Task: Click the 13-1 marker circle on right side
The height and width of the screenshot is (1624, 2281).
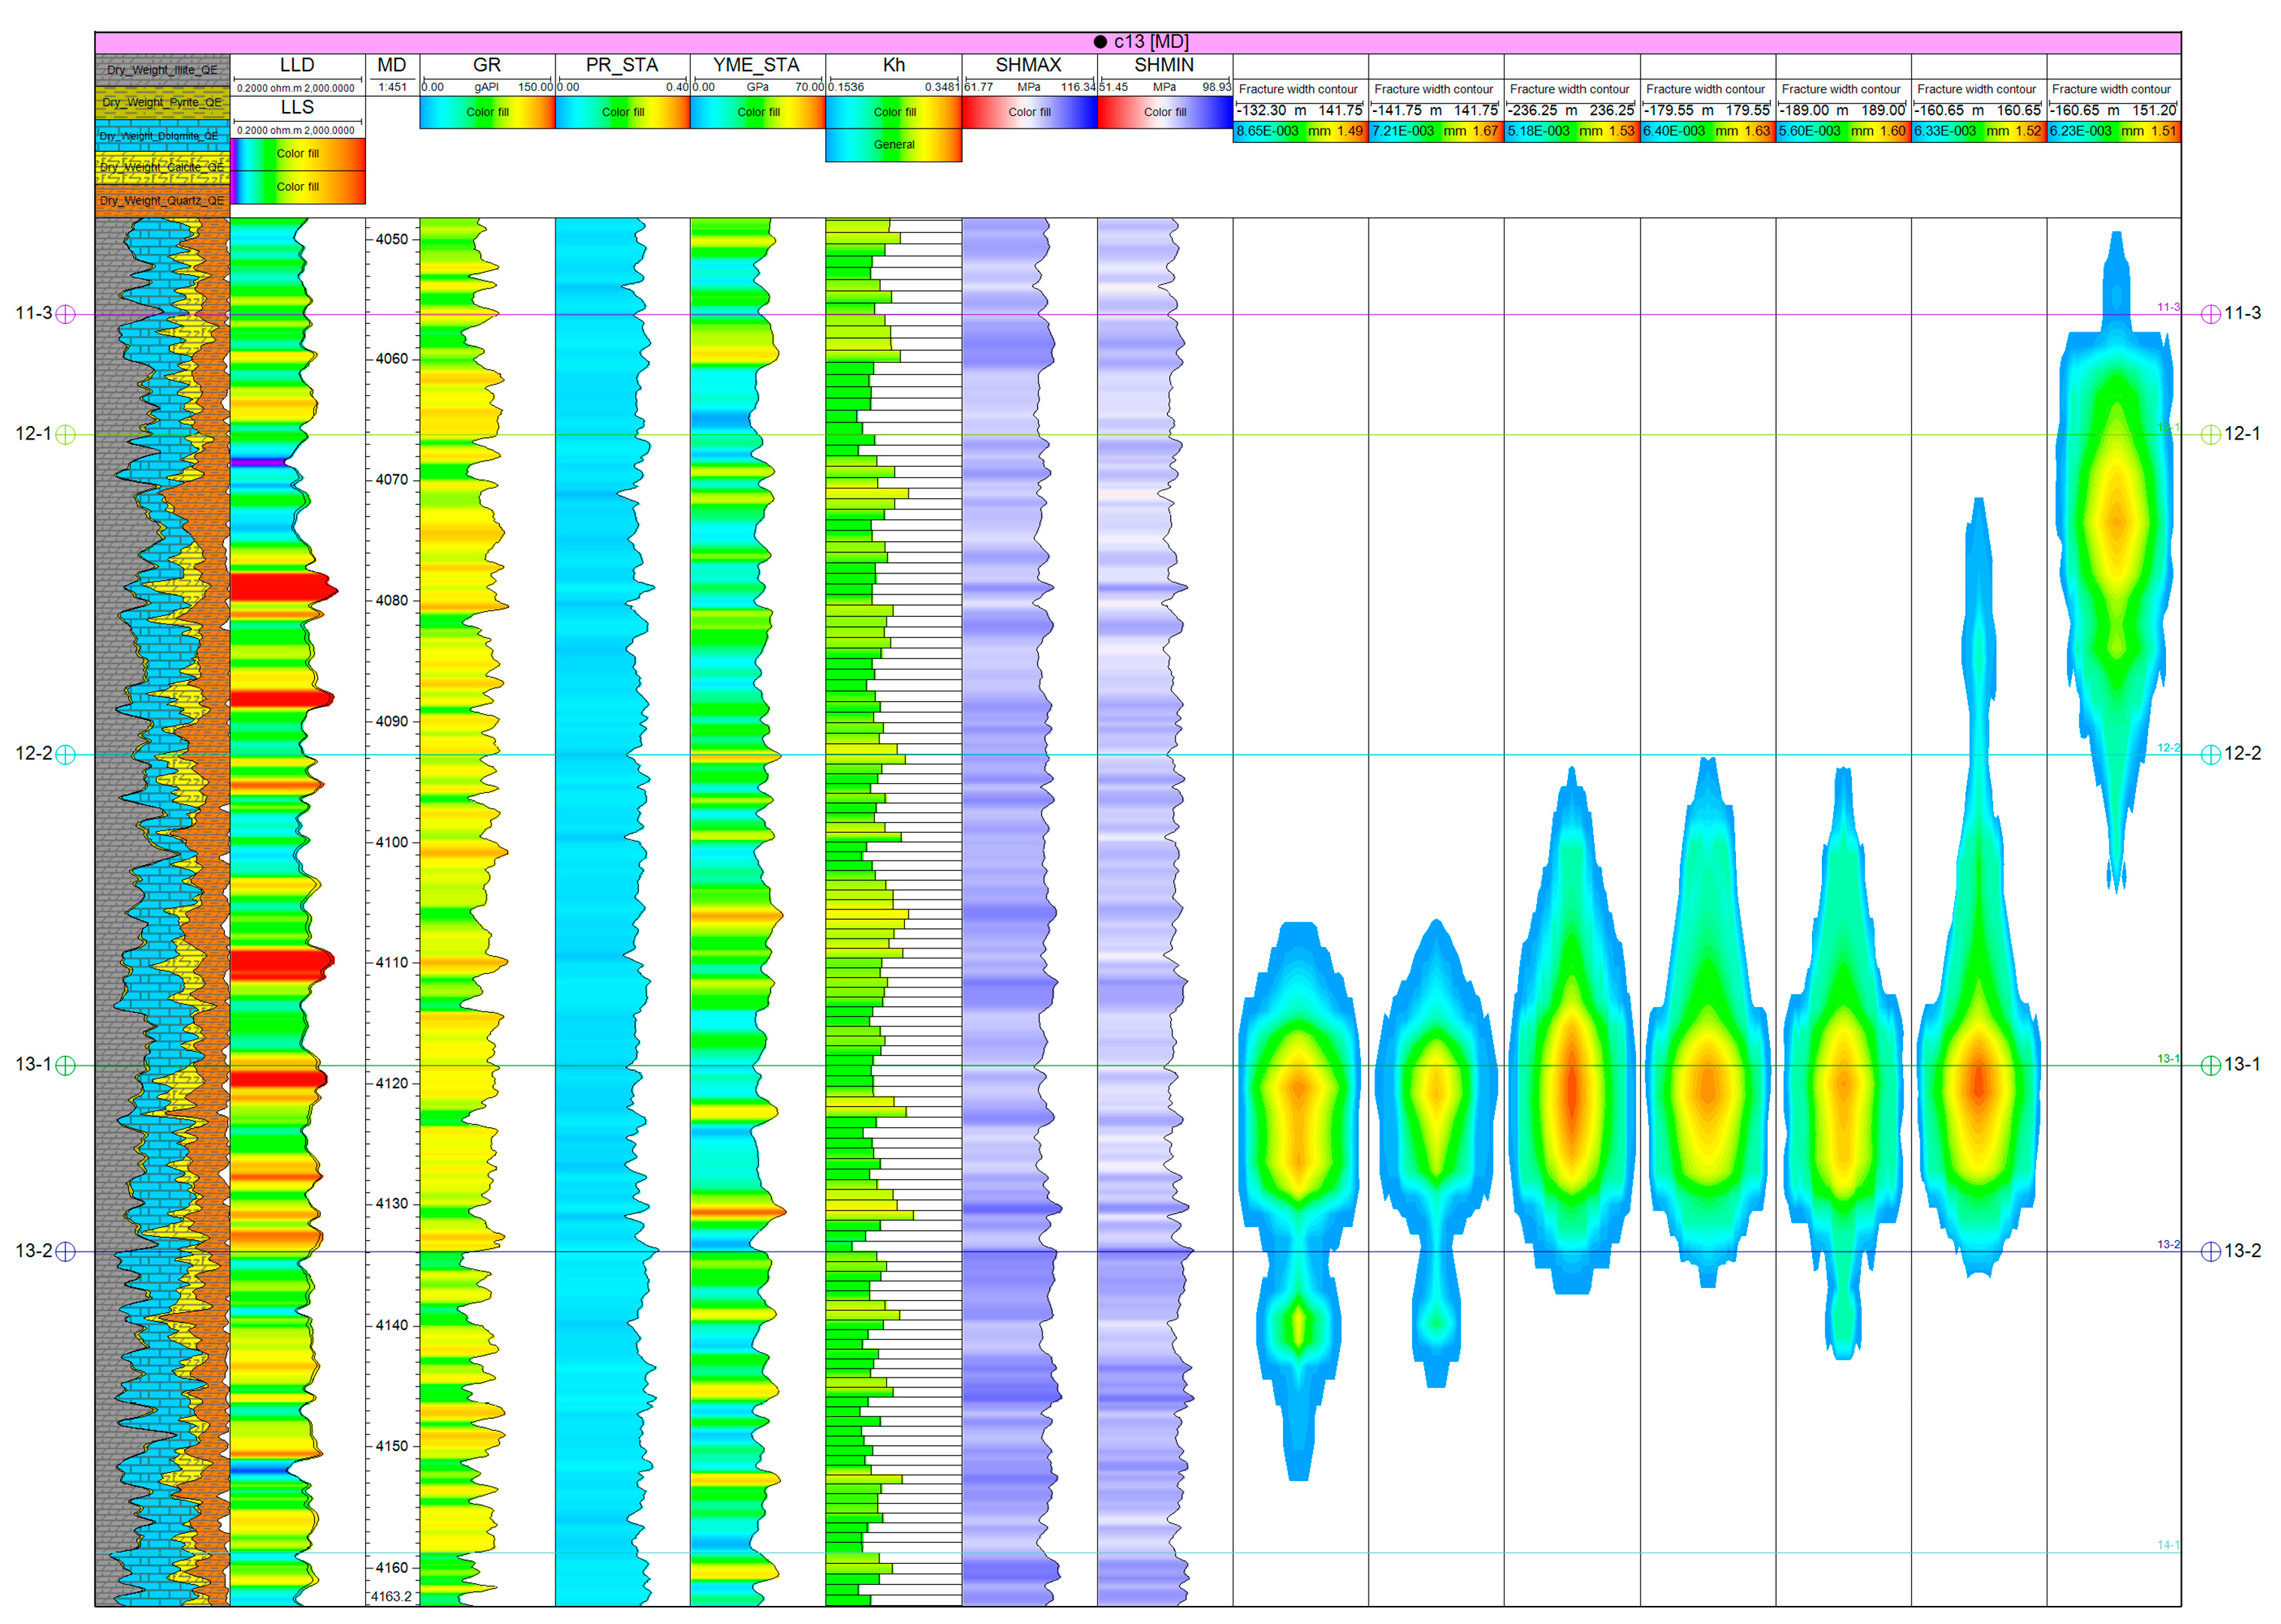Action: pos(2211,1065)
